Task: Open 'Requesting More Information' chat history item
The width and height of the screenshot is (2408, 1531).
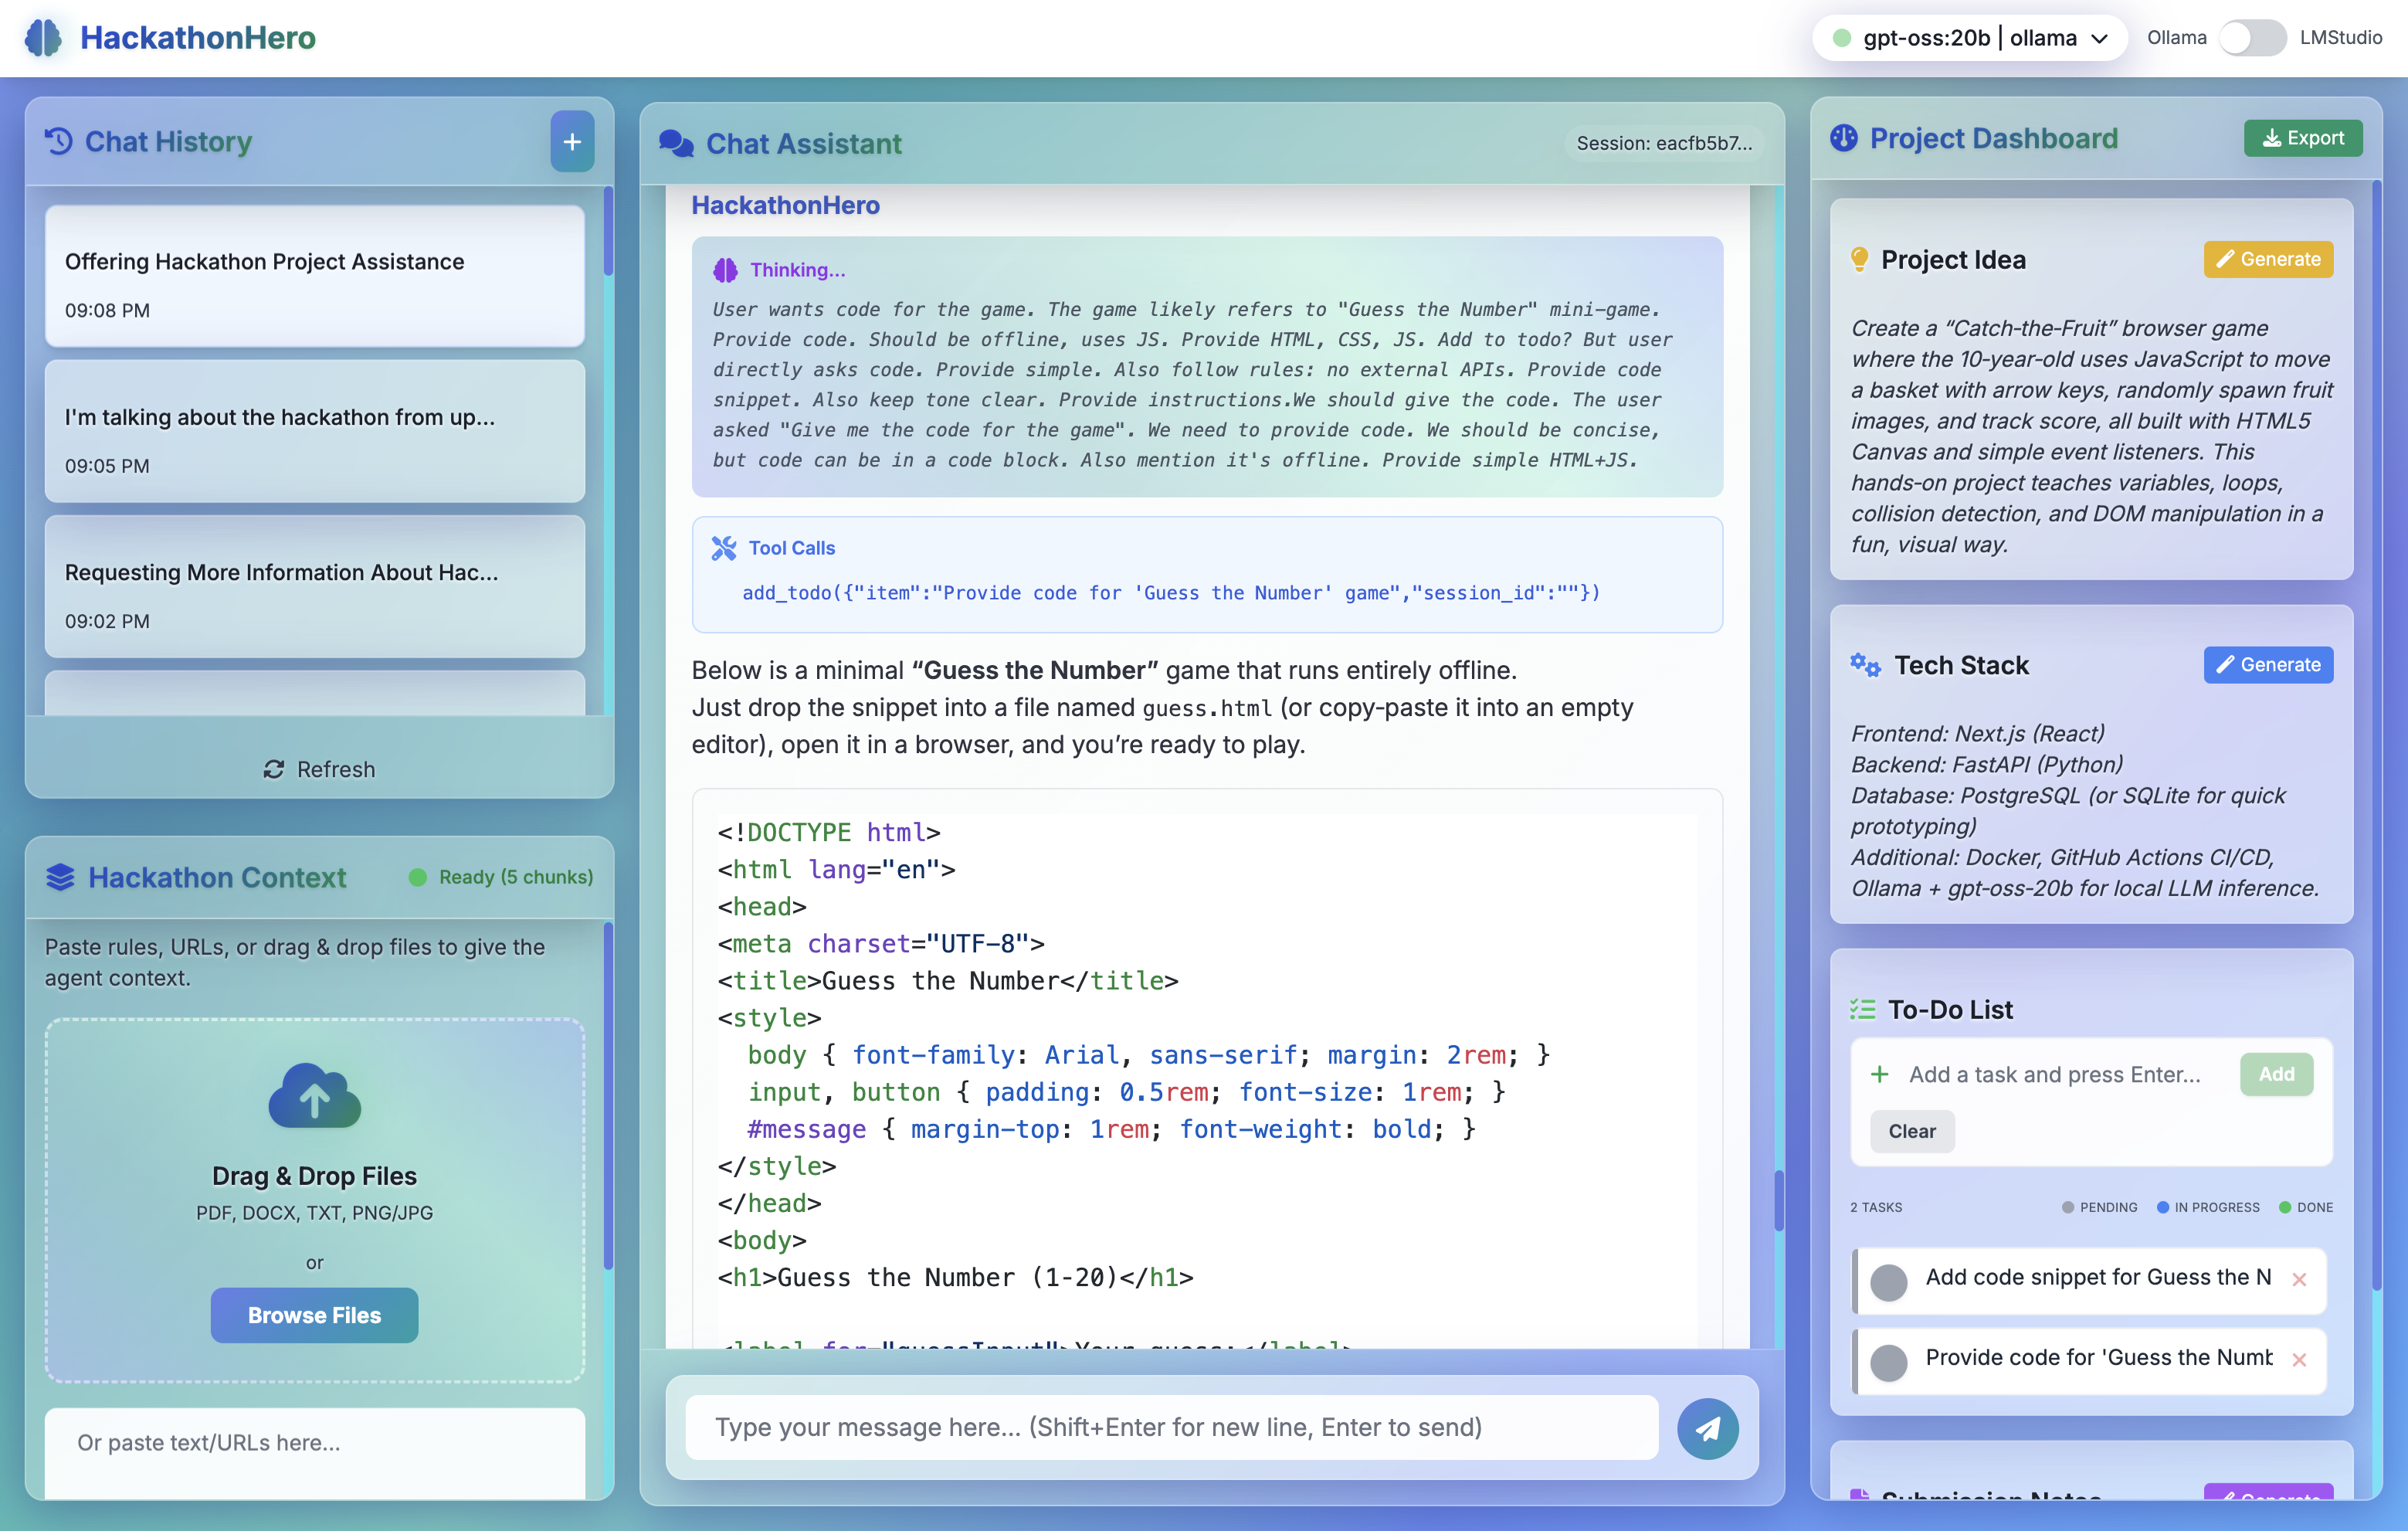Action: click(x=314, y=588)
